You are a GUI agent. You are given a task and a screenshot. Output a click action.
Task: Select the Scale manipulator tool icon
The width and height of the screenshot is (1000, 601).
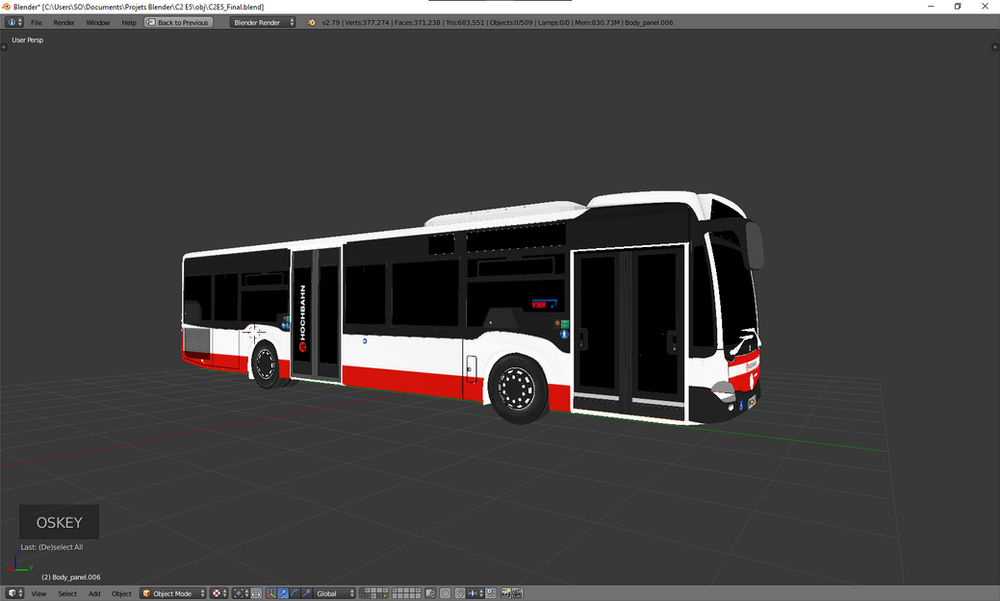(x=306, y=593)
